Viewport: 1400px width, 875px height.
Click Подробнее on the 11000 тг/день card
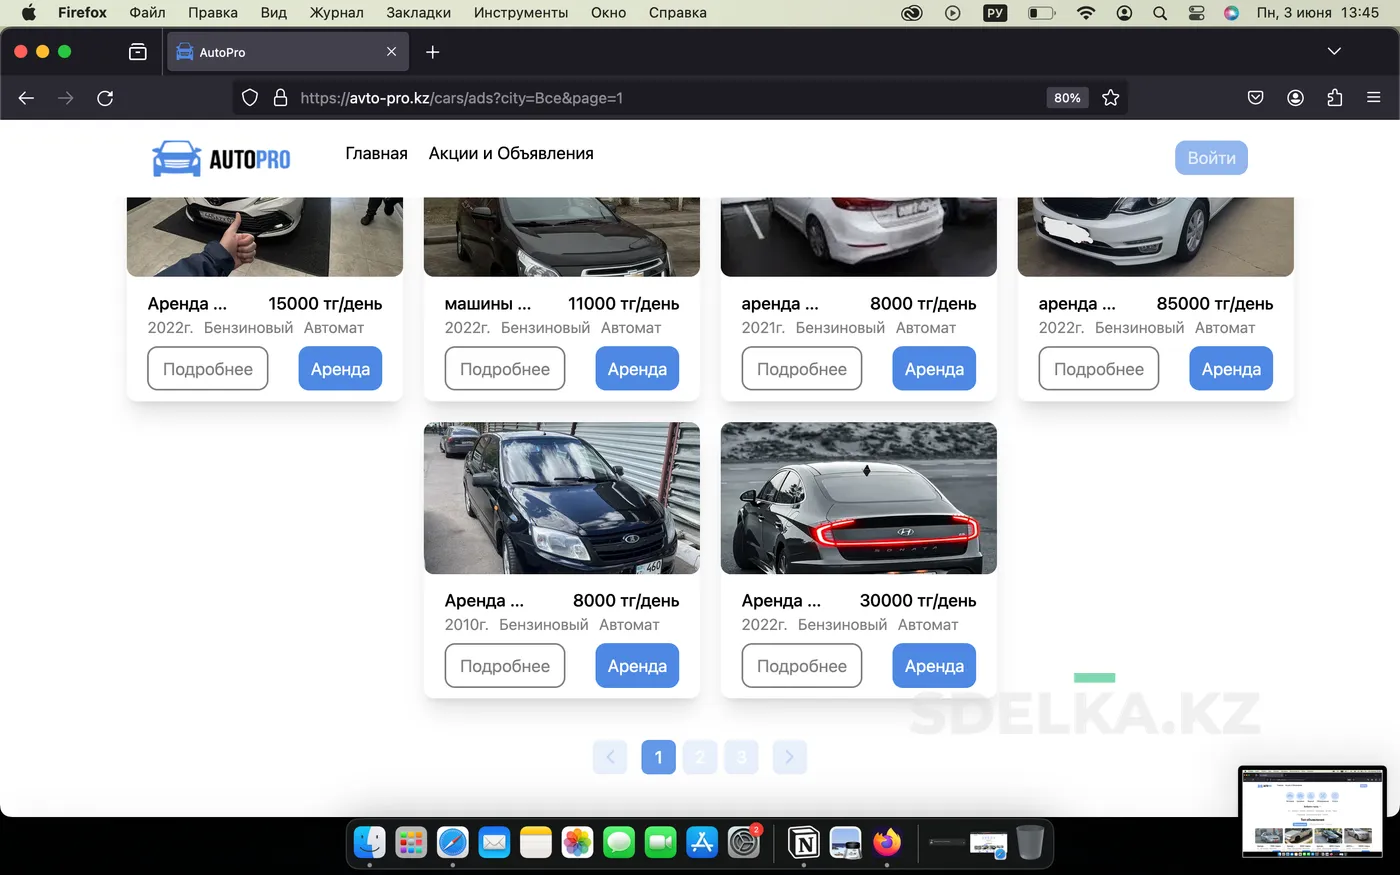[x=505, y=369]
